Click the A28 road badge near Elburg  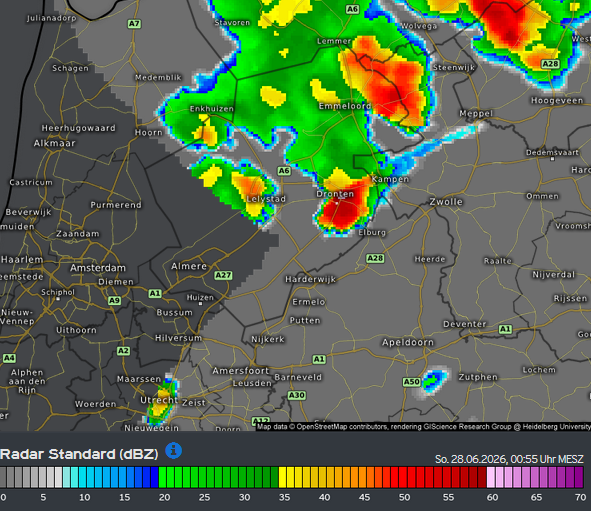click(375, 258)
